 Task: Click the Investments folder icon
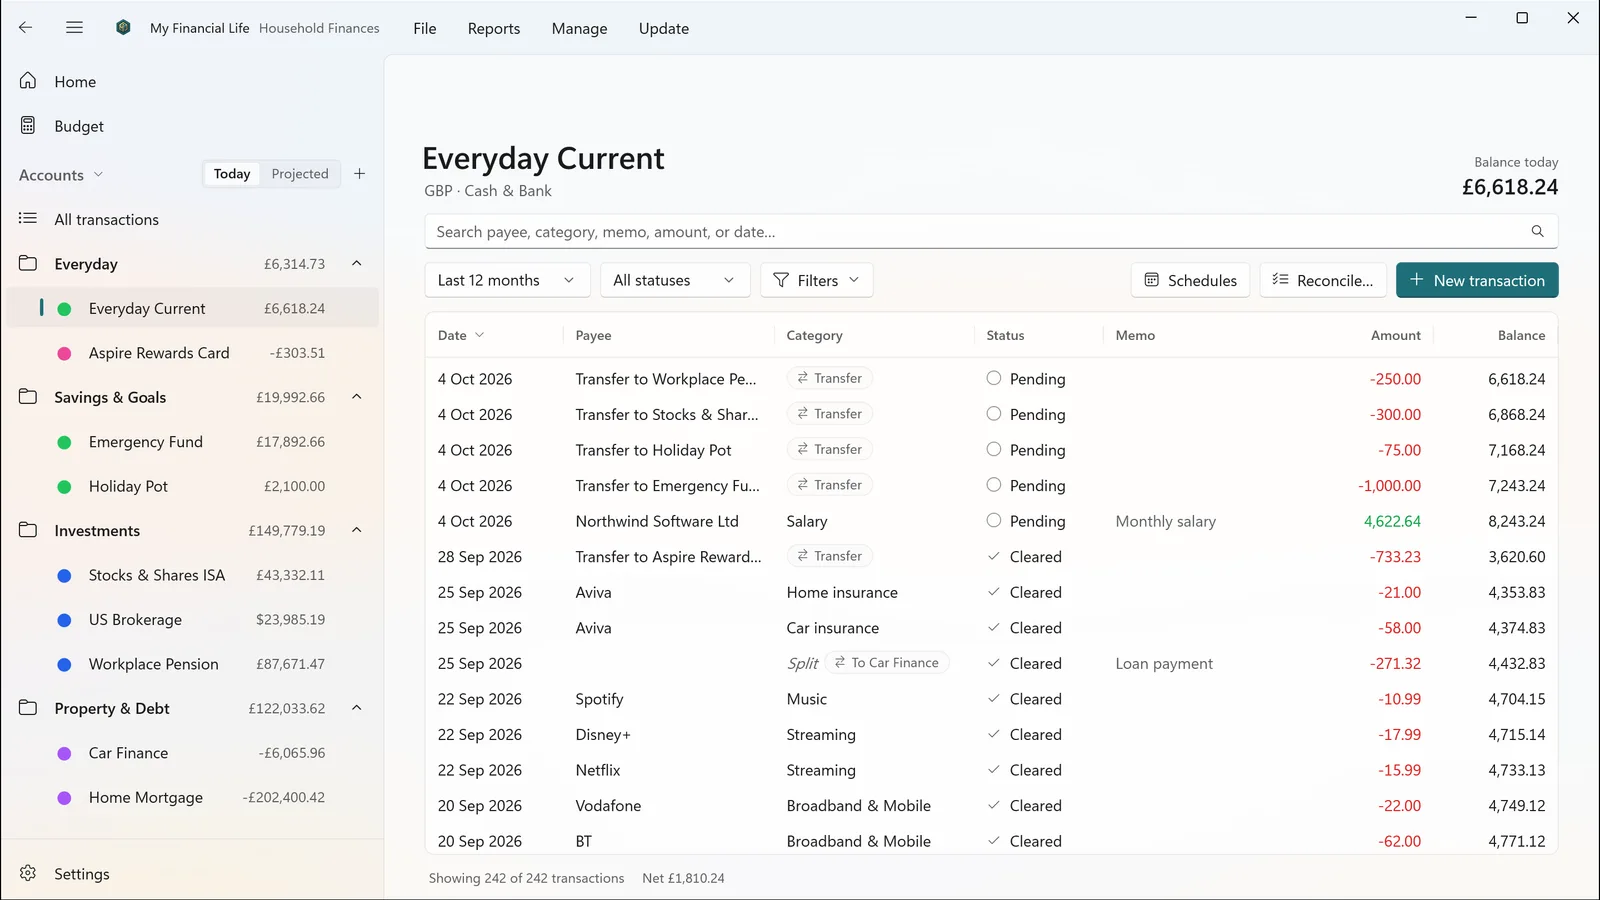coord(28,530)
